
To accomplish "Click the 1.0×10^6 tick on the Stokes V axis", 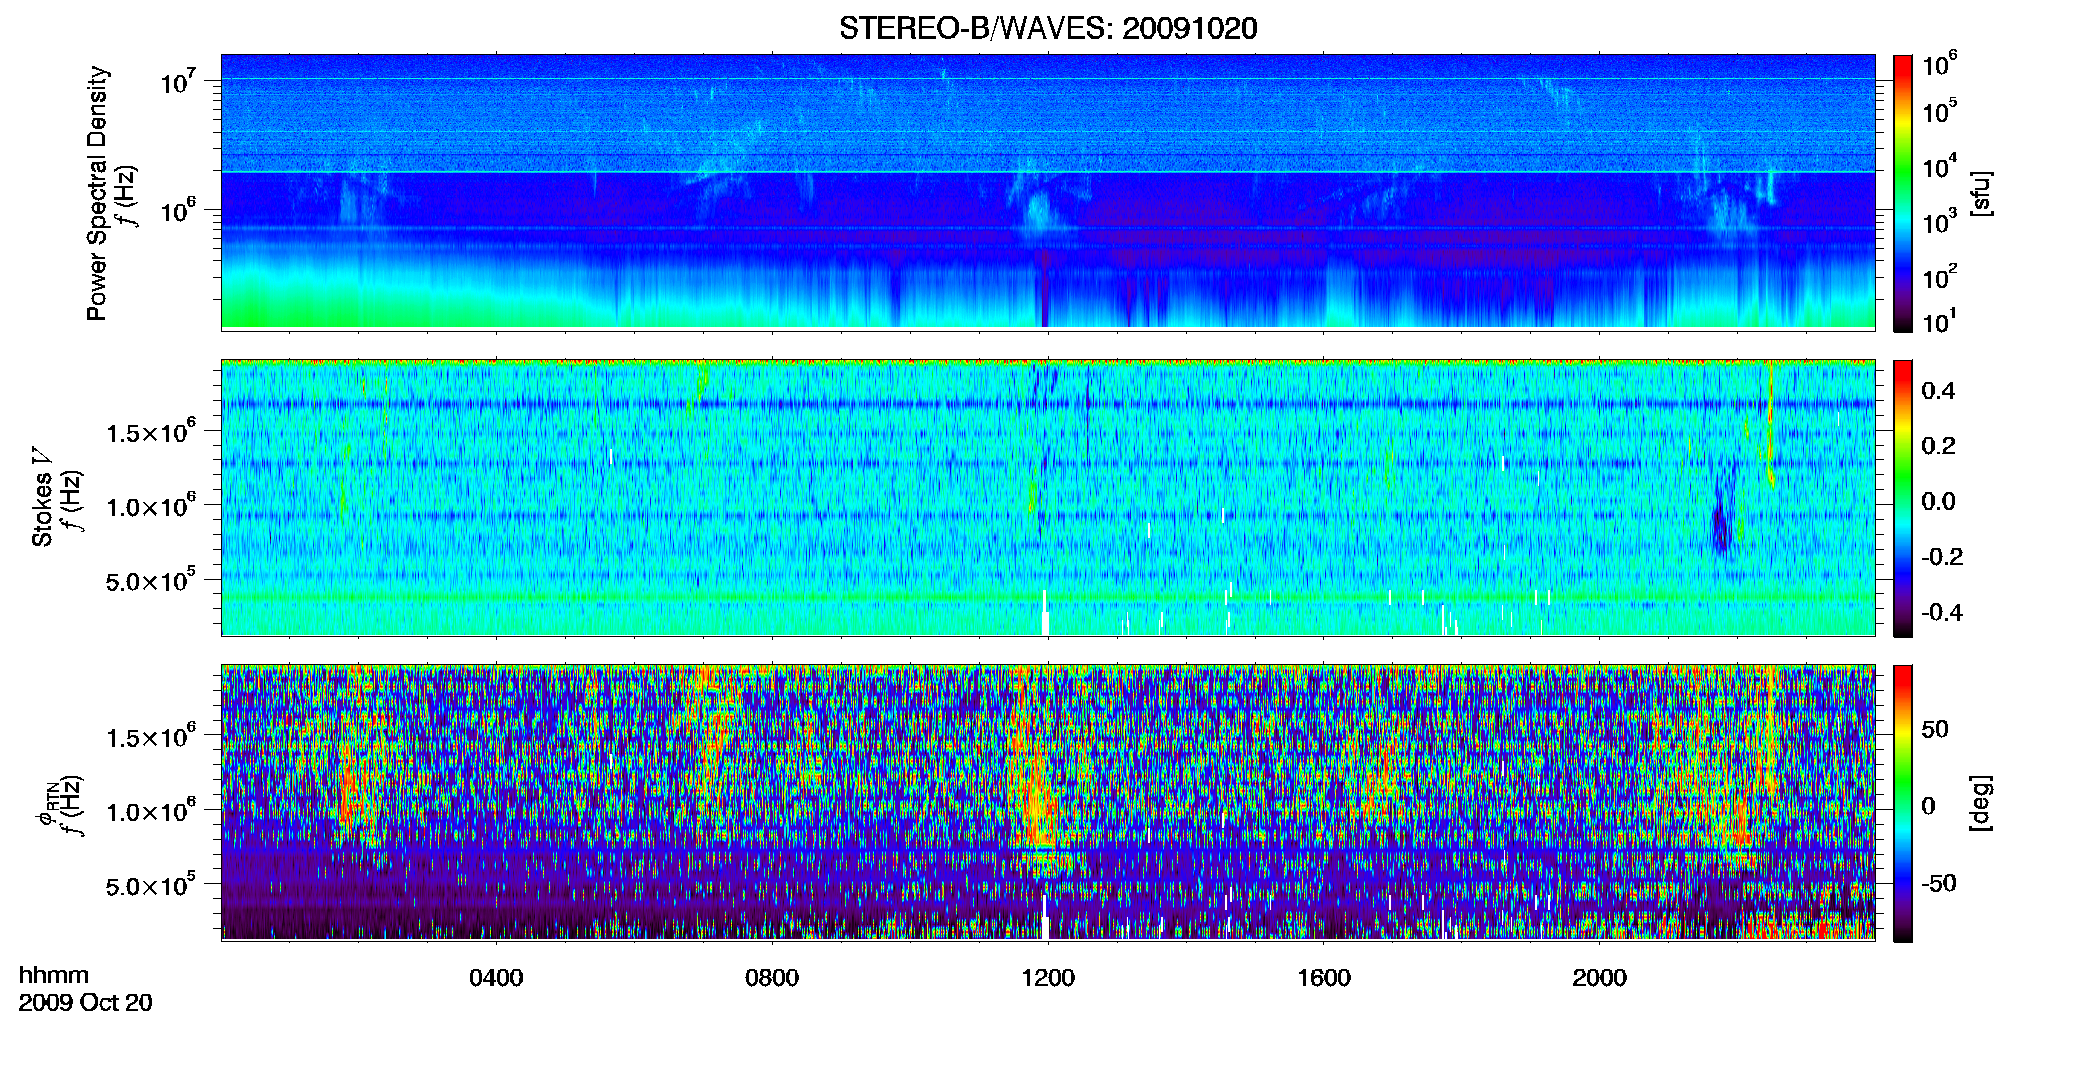I will [151, 506].
